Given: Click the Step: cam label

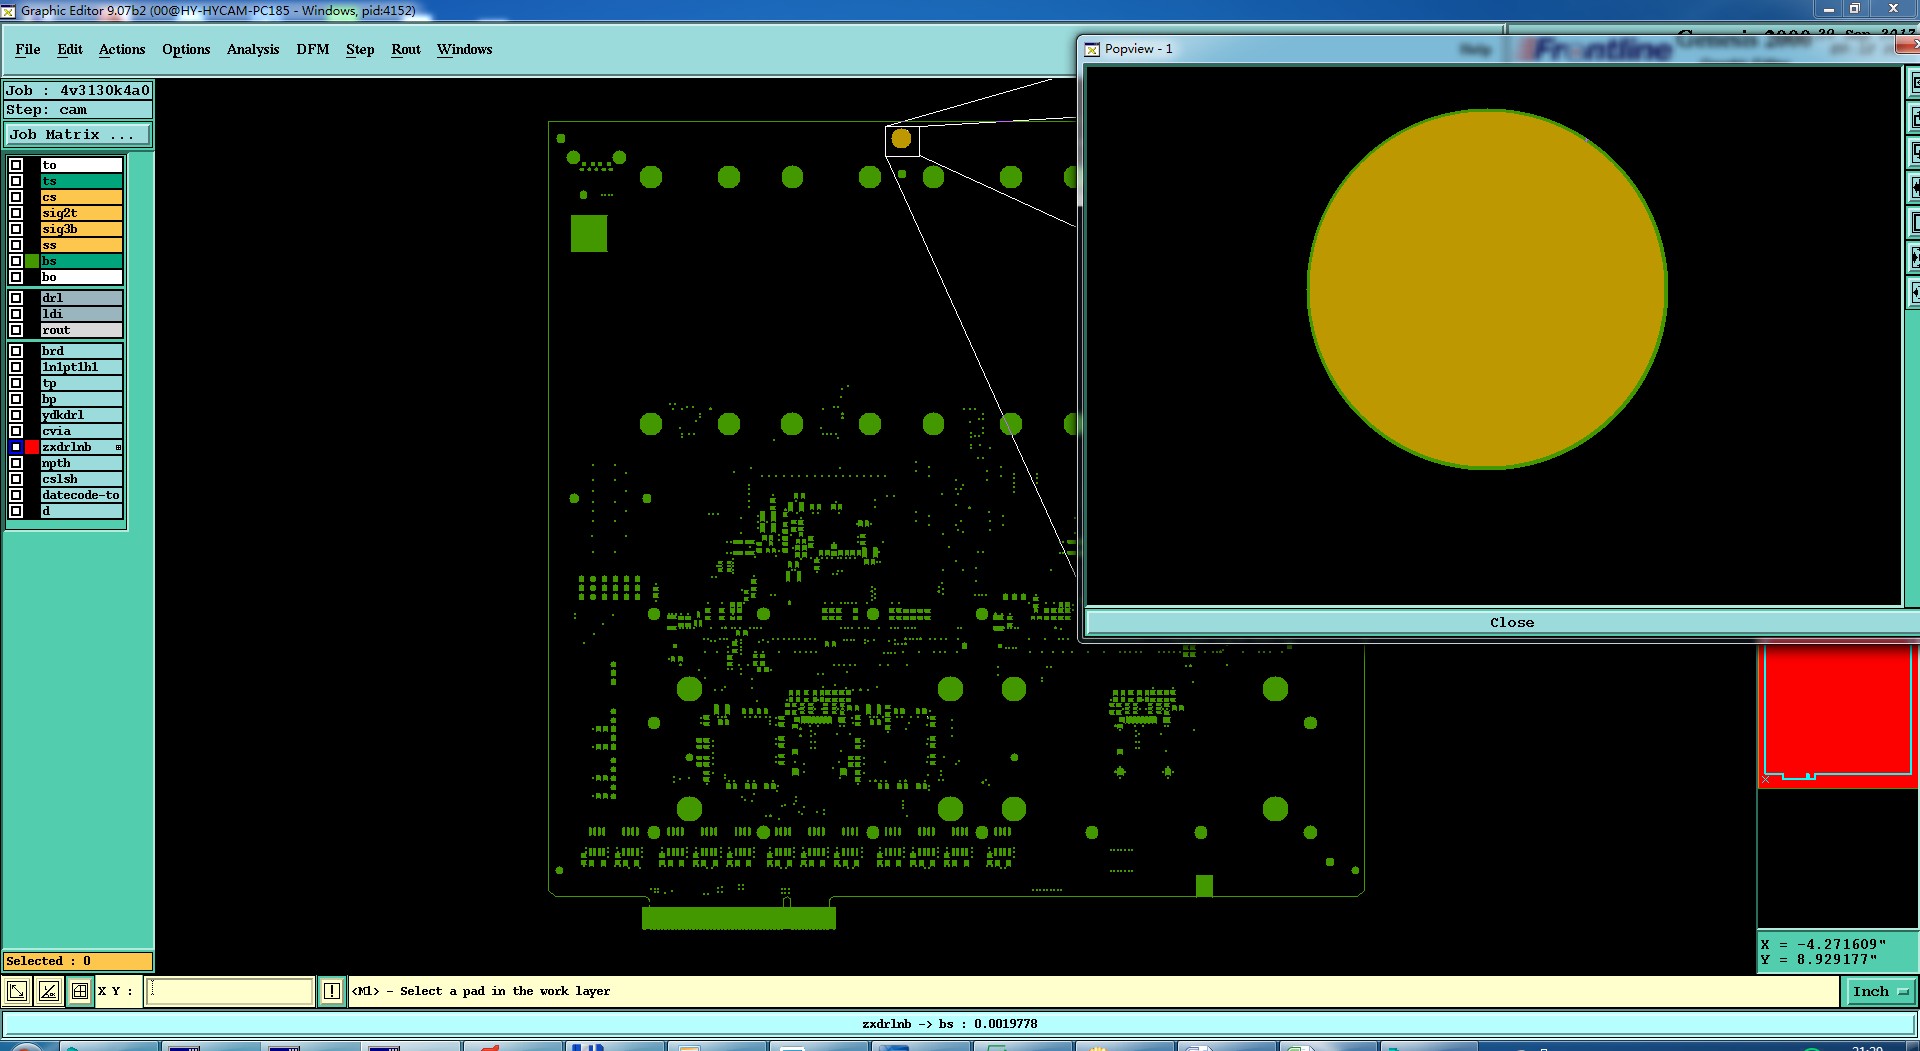Looking at the screenshot, I should click(x=78, y=110).
